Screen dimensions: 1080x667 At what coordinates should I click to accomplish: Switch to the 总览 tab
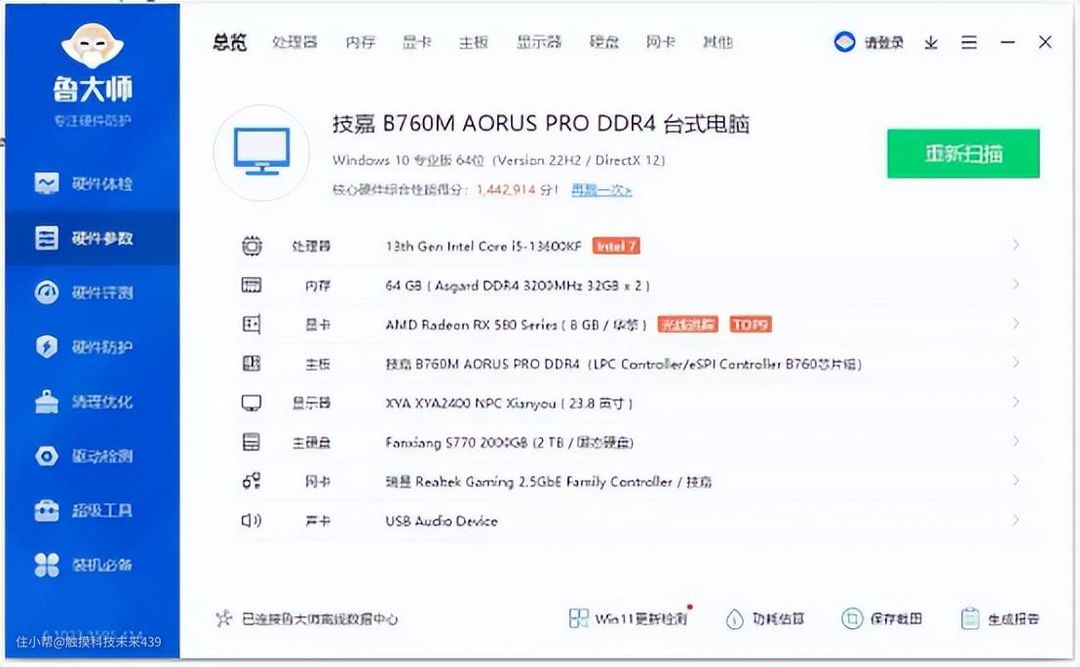[x=229, y=43]
